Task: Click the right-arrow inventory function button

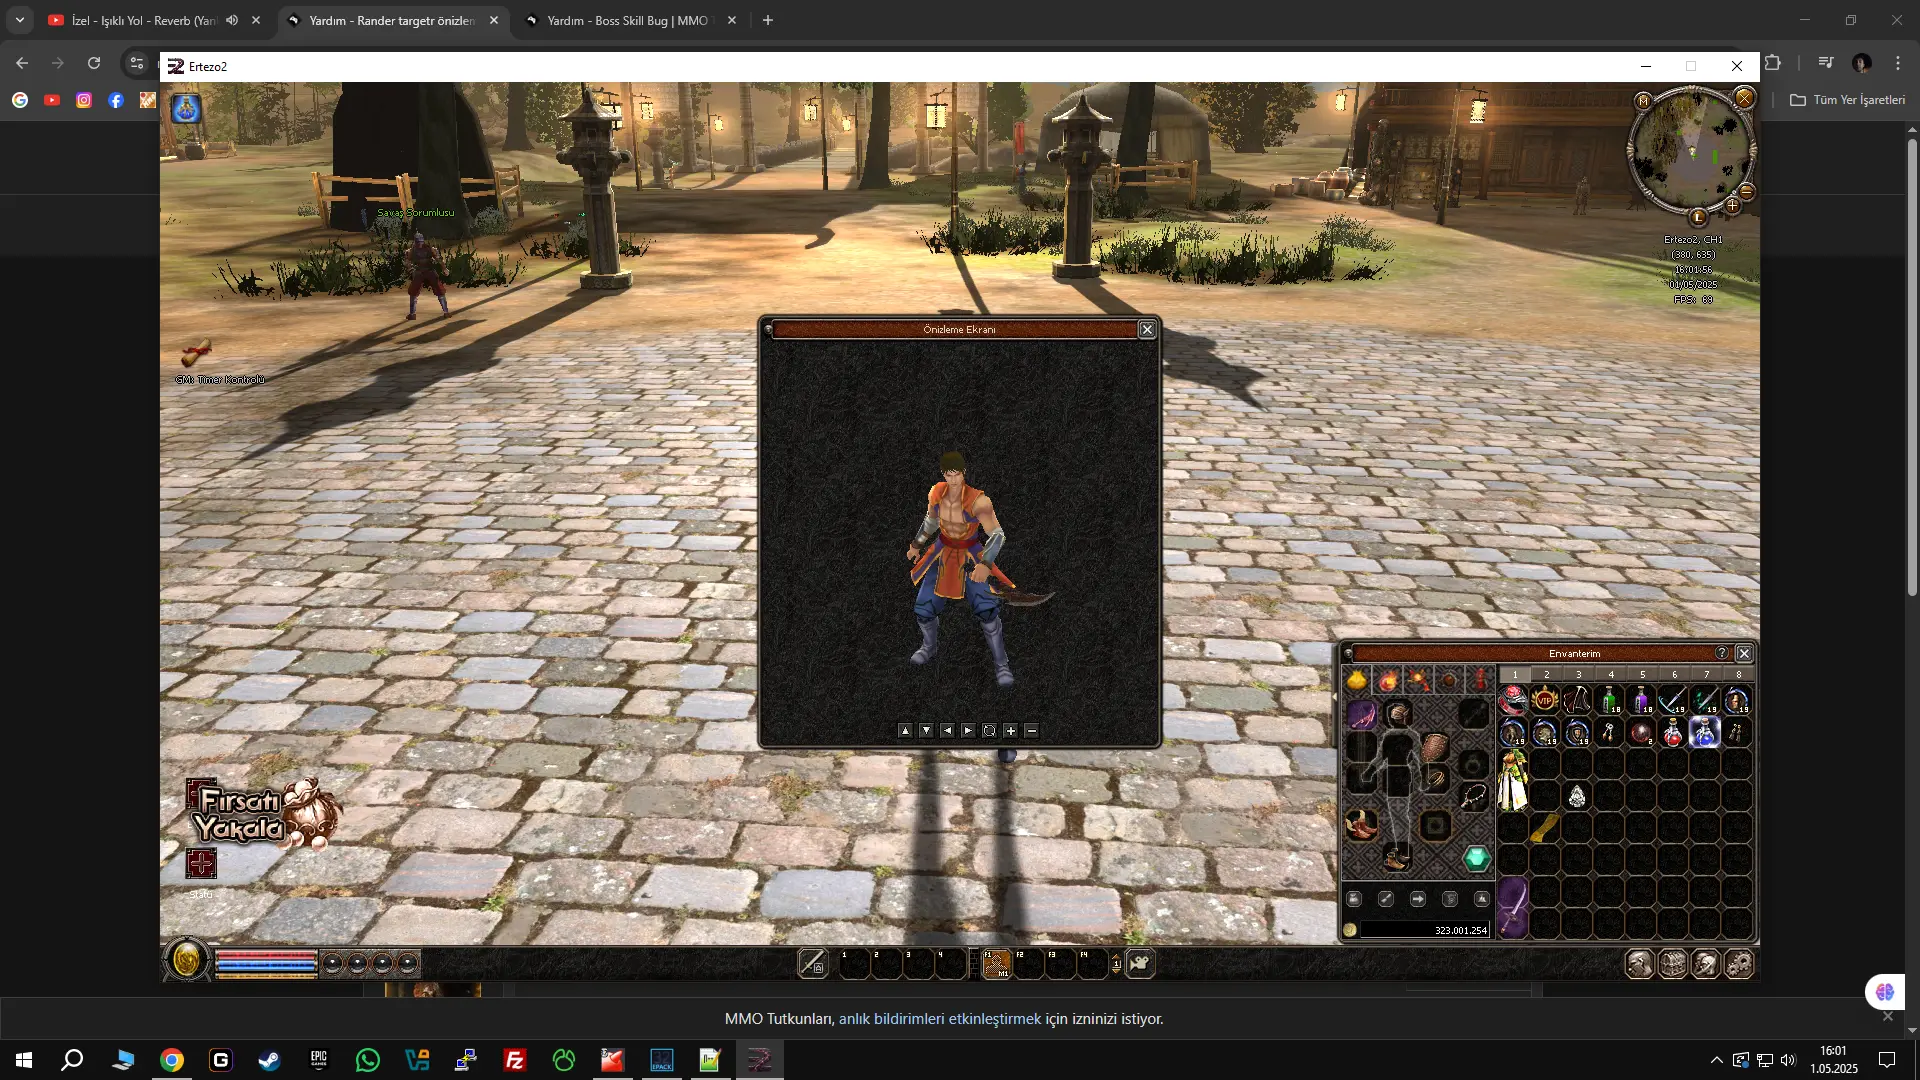Action: 1418,899
